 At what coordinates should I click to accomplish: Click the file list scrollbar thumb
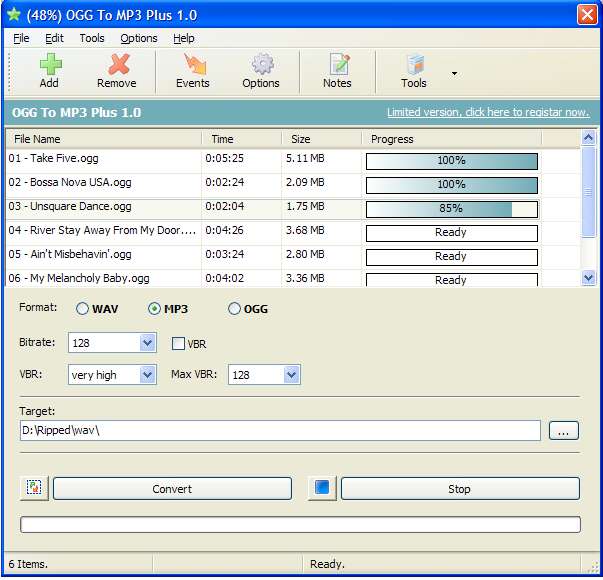point(588,192)
